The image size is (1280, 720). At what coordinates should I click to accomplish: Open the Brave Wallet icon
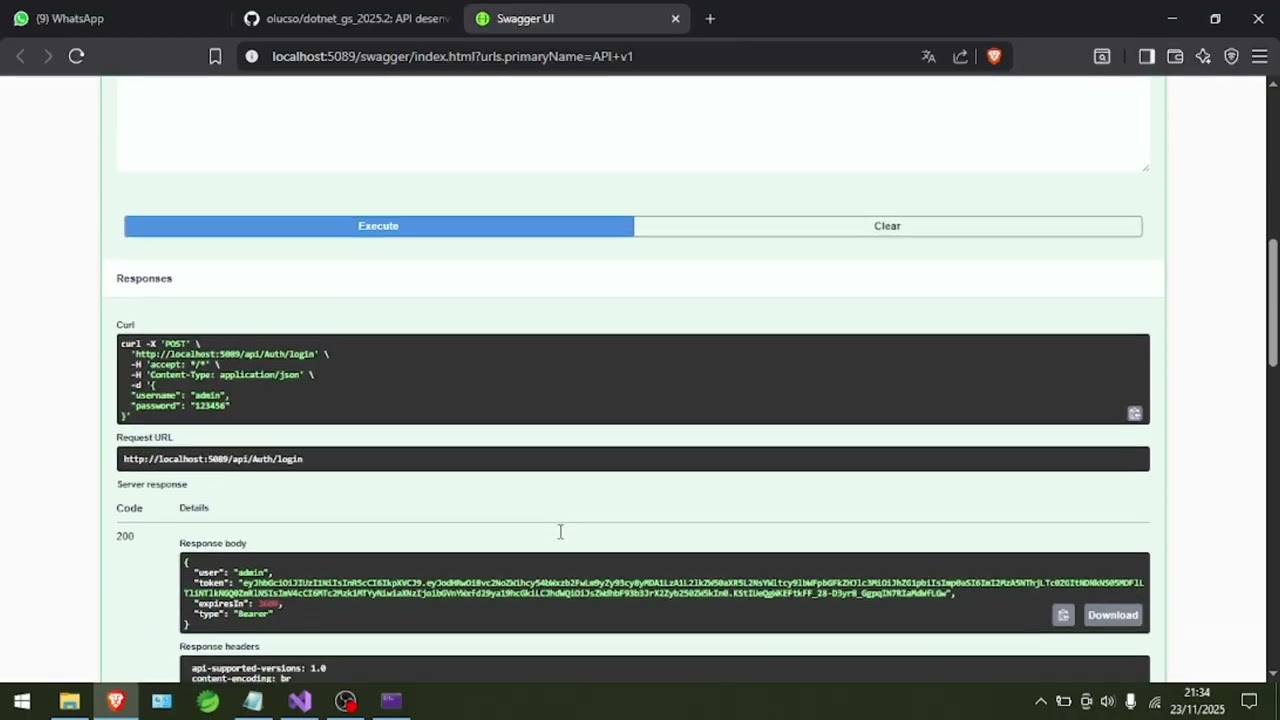pos(1175,57)
